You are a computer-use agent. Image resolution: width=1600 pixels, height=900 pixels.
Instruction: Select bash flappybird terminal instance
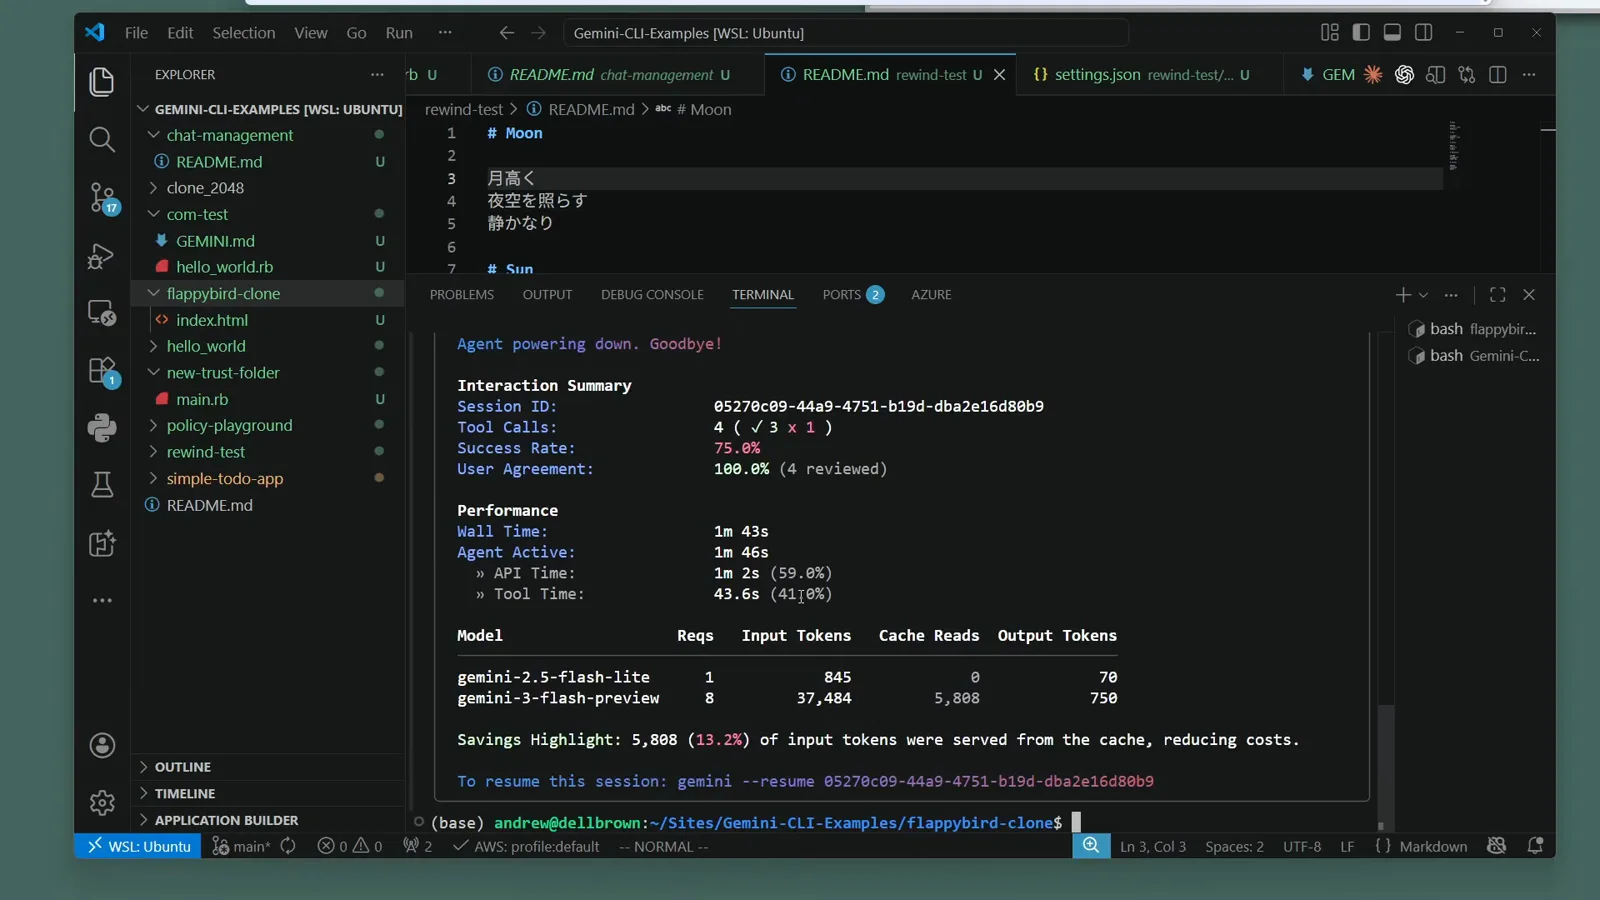tap(1471, 329)
